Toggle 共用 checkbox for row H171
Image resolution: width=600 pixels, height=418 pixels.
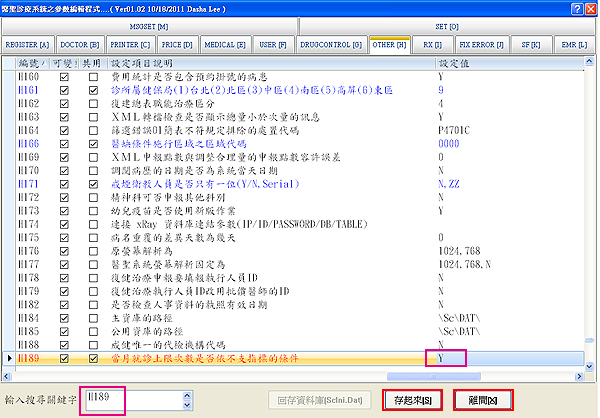(92, 186)
